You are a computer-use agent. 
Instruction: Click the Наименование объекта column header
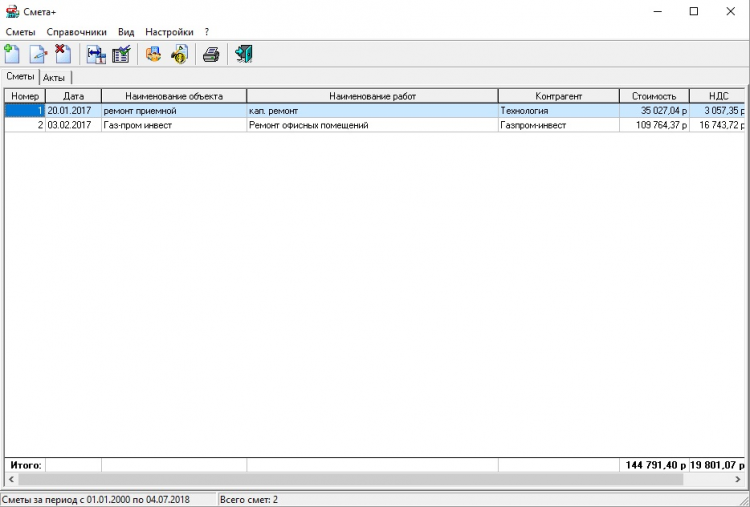point(174,96)
